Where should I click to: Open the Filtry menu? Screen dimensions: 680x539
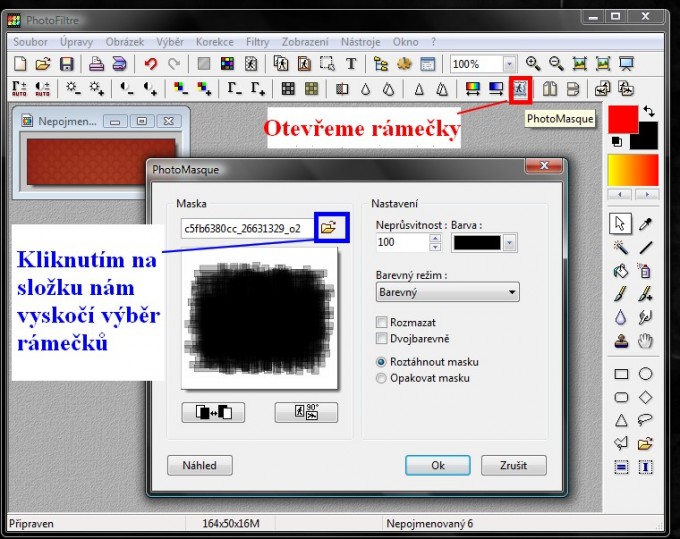pyautogui.click(x=258, y=42)
